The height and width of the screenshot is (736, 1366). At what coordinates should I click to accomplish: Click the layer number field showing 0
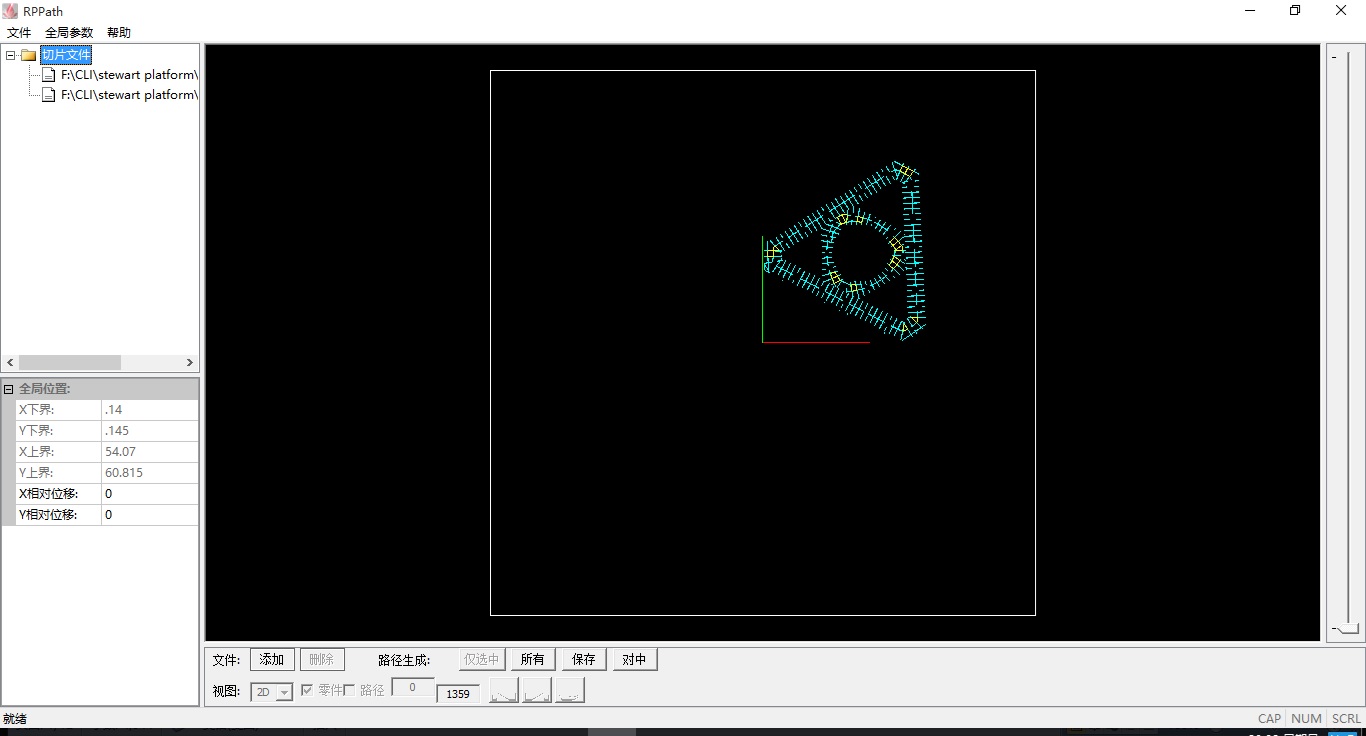click(412, 688)
